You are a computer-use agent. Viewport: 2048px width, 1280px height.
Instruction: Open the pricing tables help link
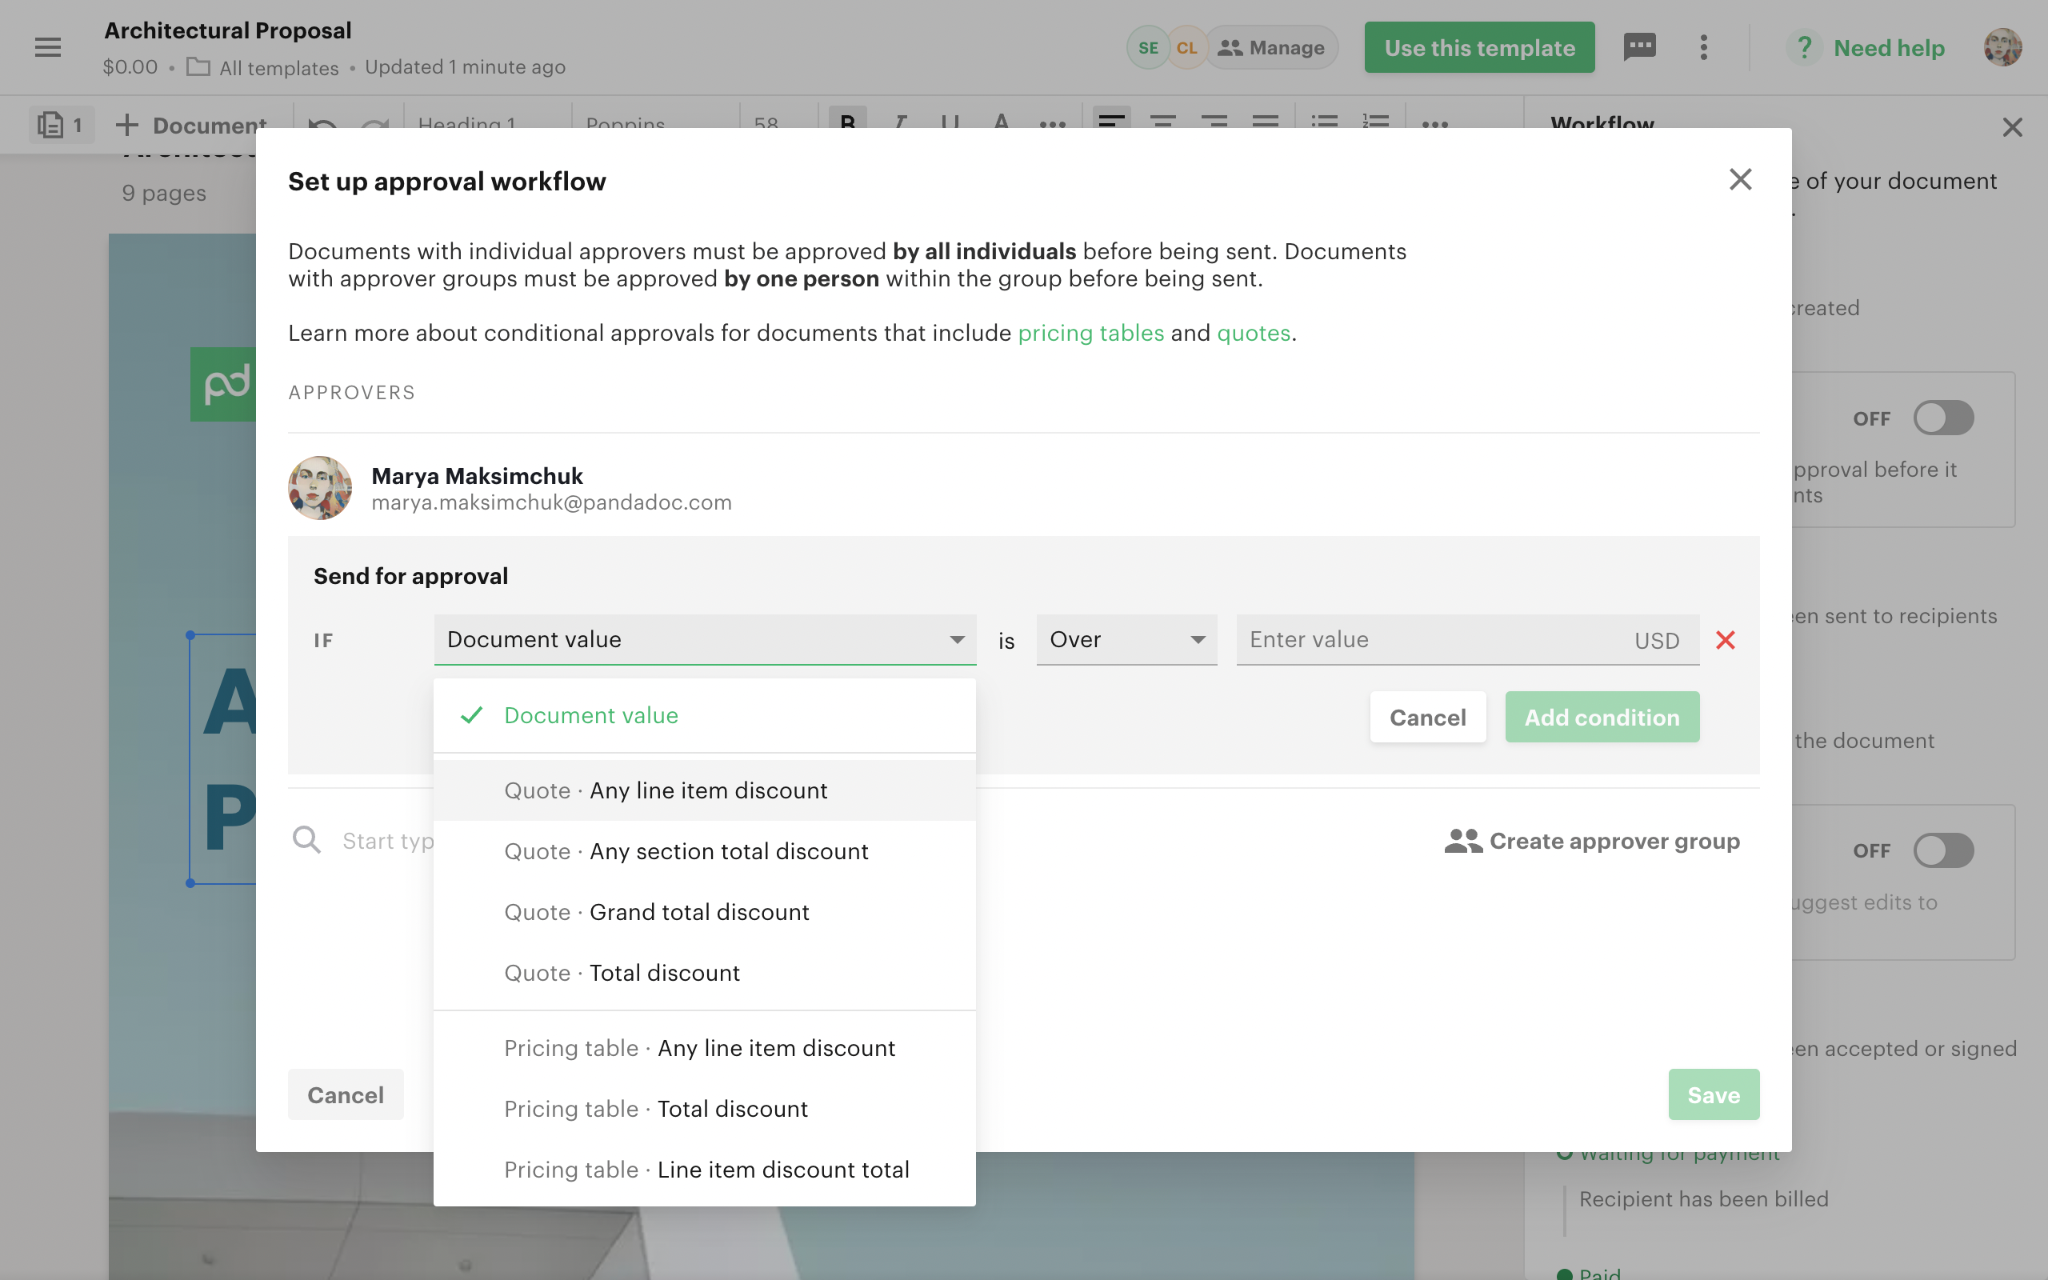(x=1091, y=333)
